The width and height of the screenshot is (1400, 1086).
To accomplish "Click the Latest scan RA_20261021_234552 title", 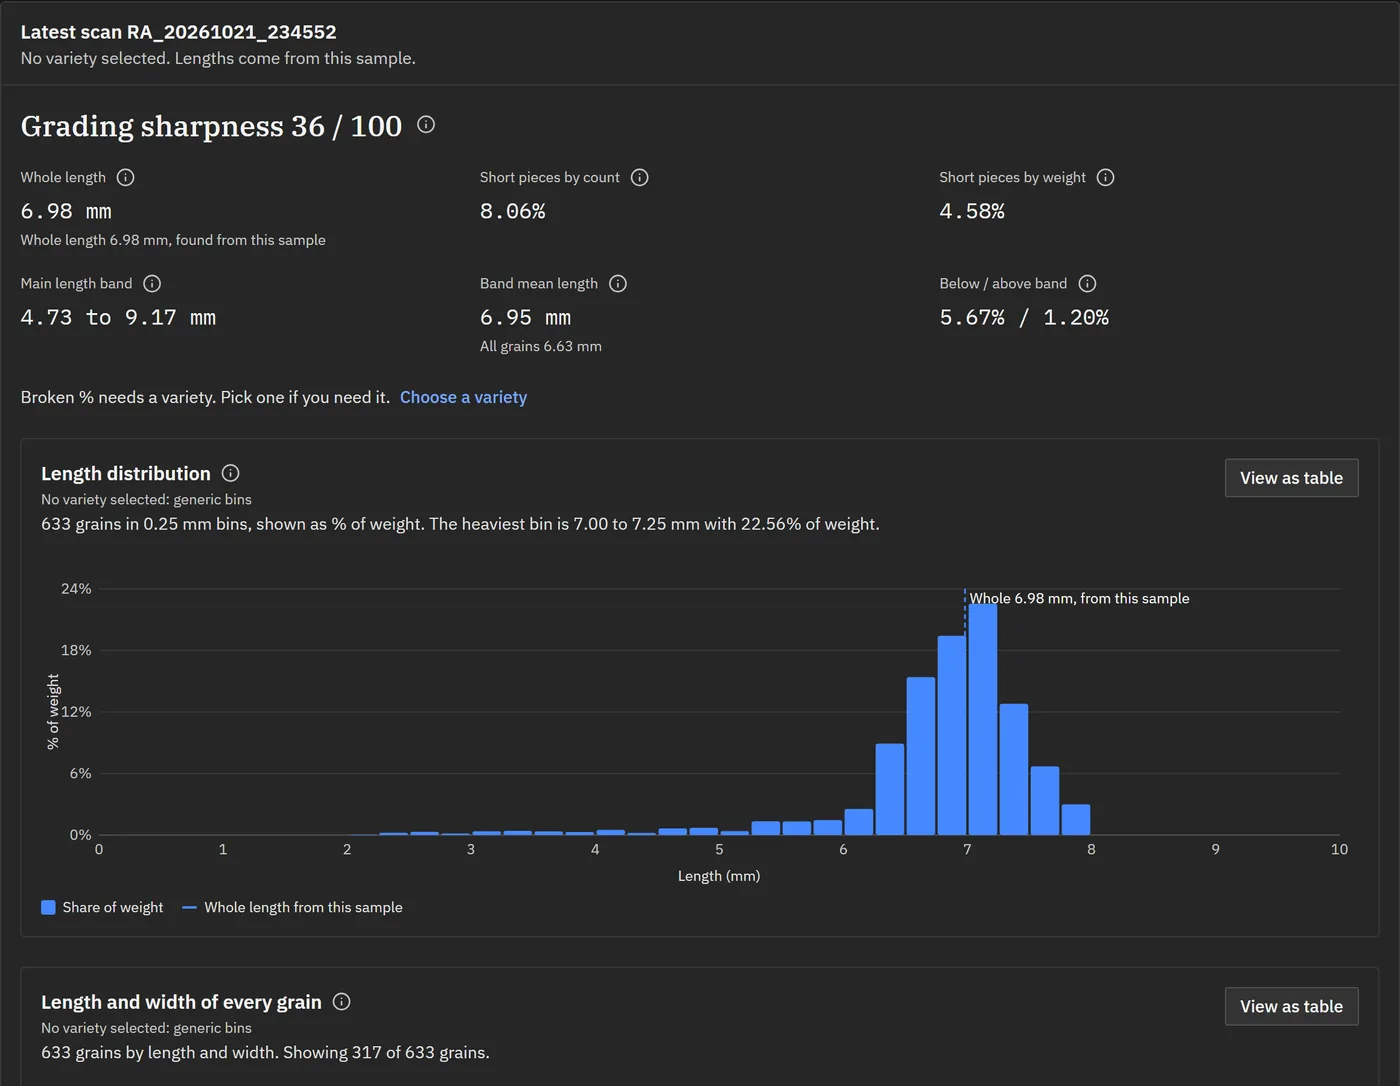I will click(179, 32).
